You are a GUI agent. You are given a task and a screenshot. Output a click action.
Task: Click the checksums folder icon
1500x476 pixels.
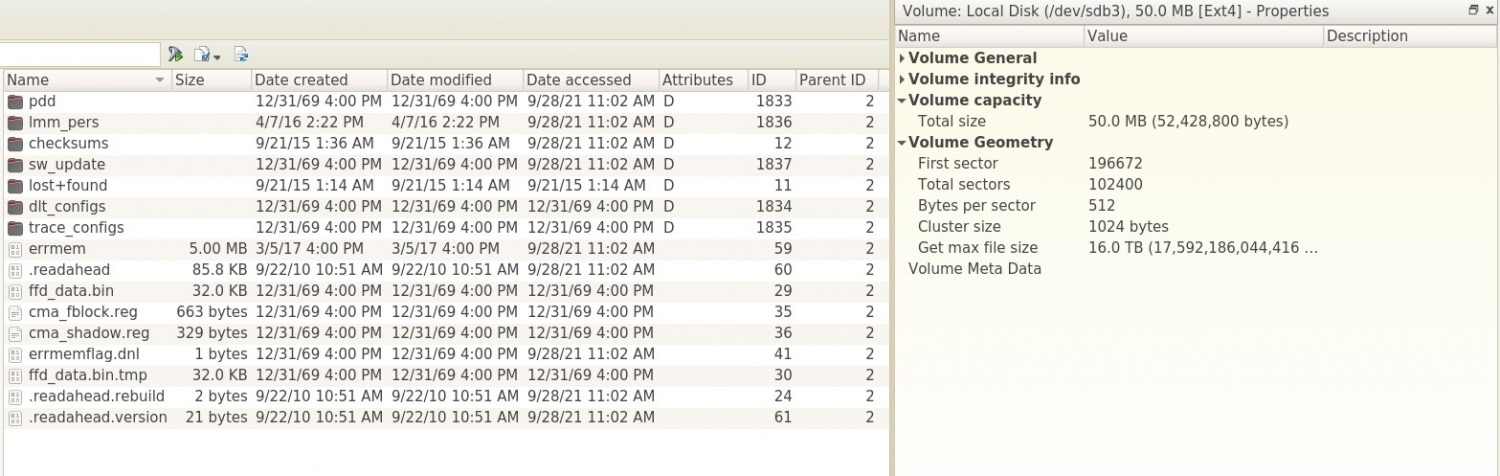(x=15, y=143)
